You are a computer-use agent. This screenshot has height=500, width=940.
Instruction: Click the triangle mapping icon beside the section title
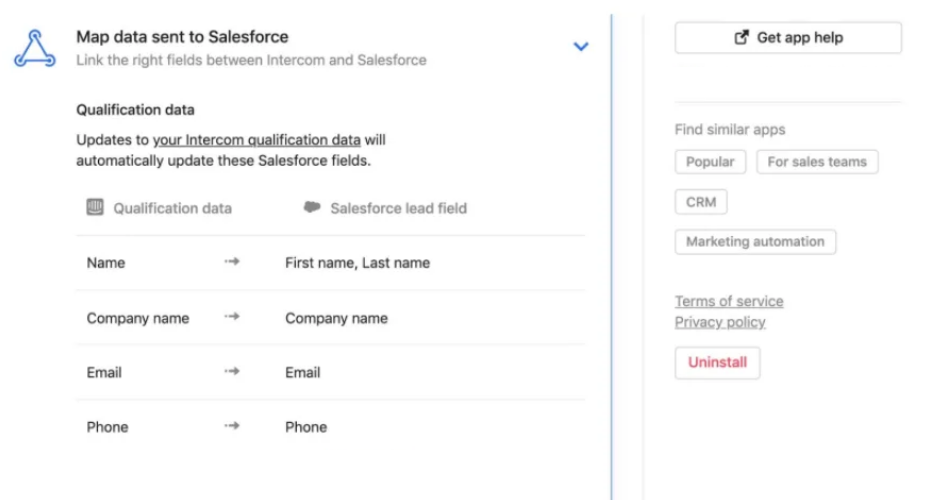(x=35, y=47)
